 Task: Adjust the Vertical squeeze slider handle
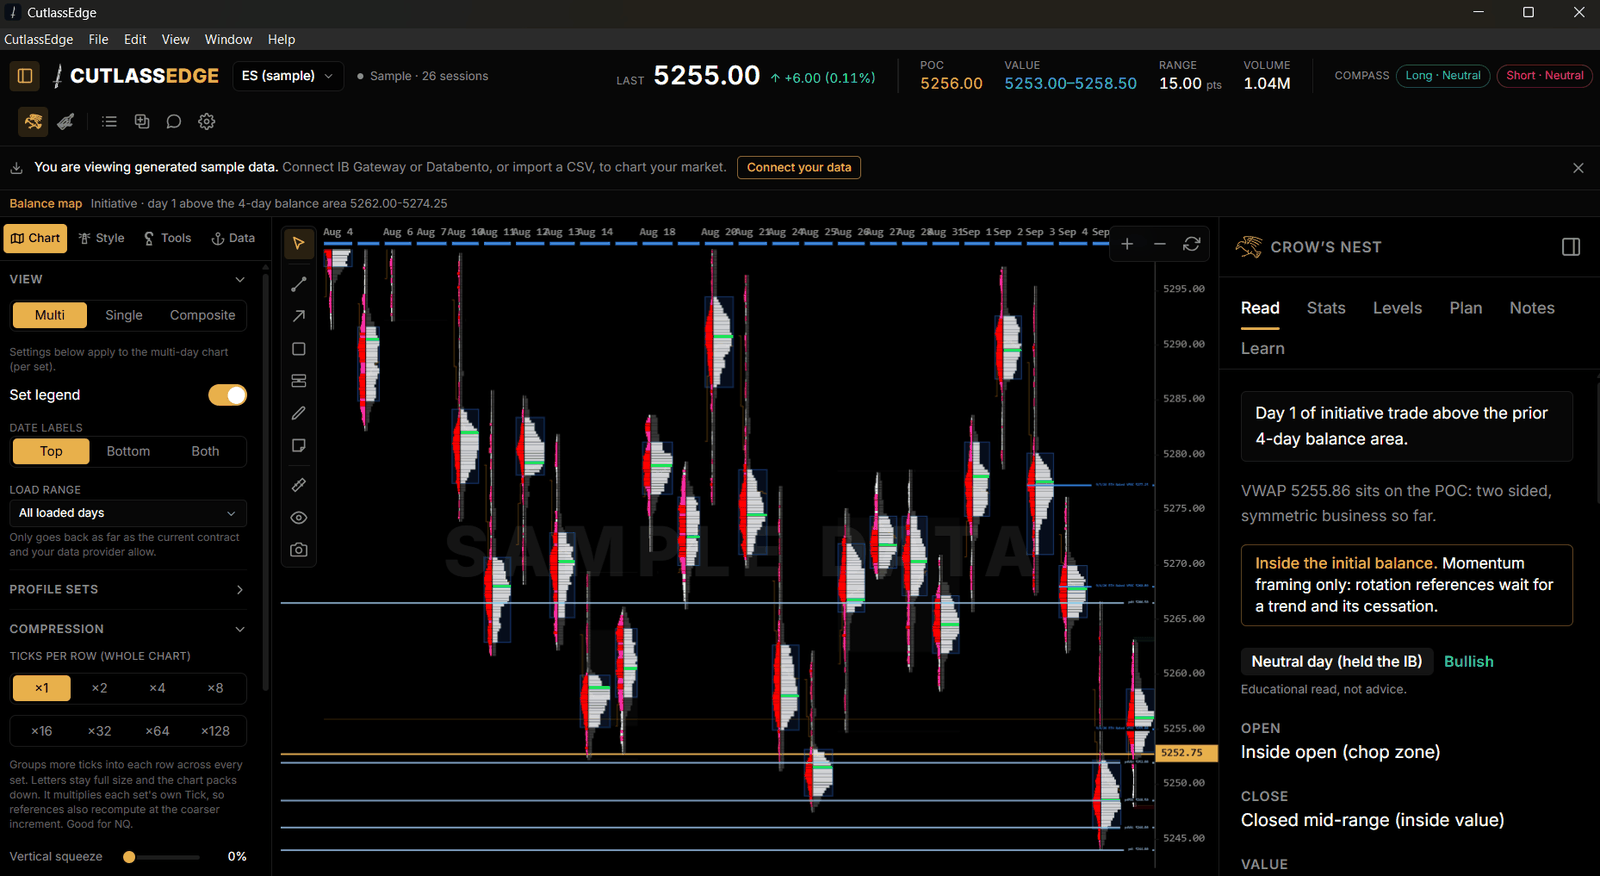pyautogui.click(x=129, y=857)
